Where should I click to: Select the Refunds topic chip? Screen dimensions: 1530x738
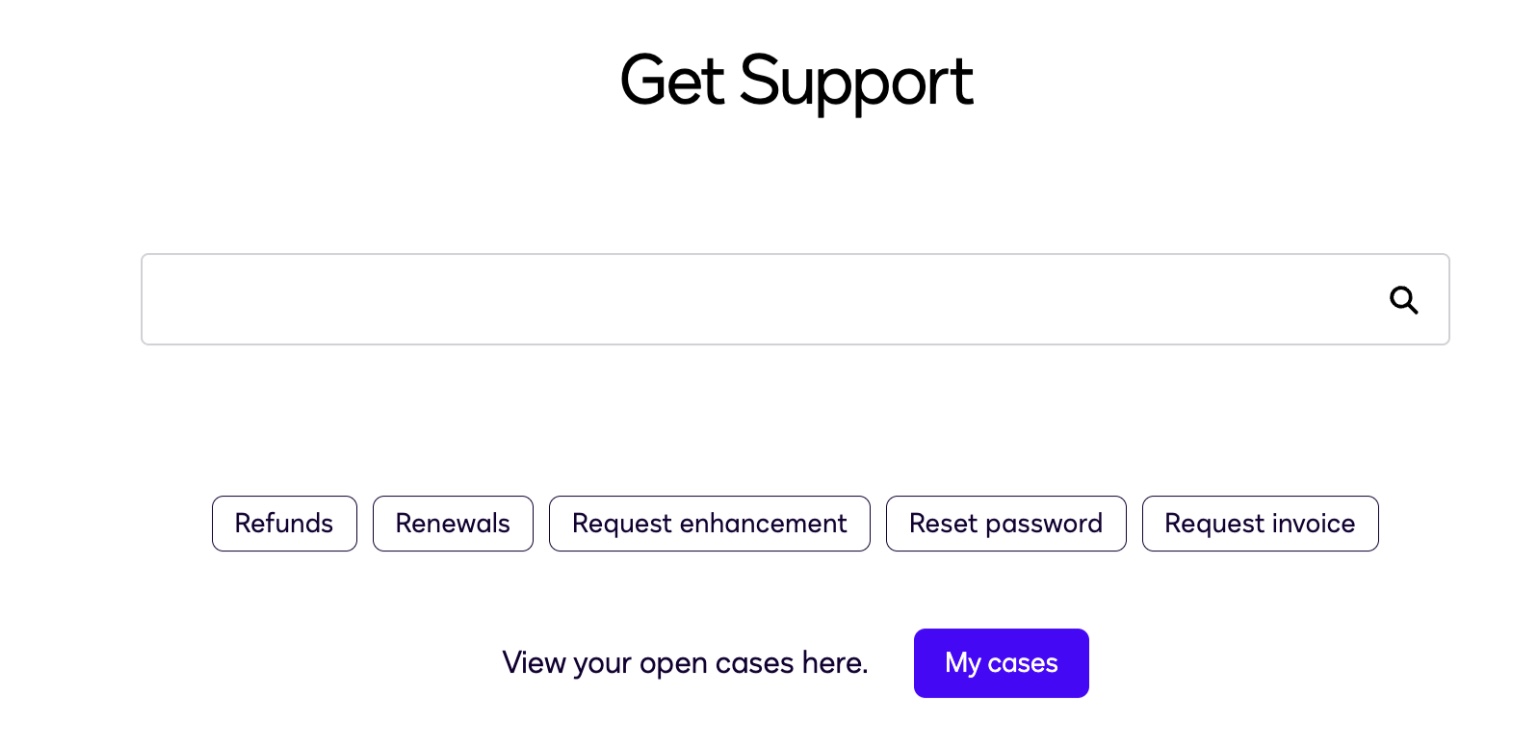[284, 524]
